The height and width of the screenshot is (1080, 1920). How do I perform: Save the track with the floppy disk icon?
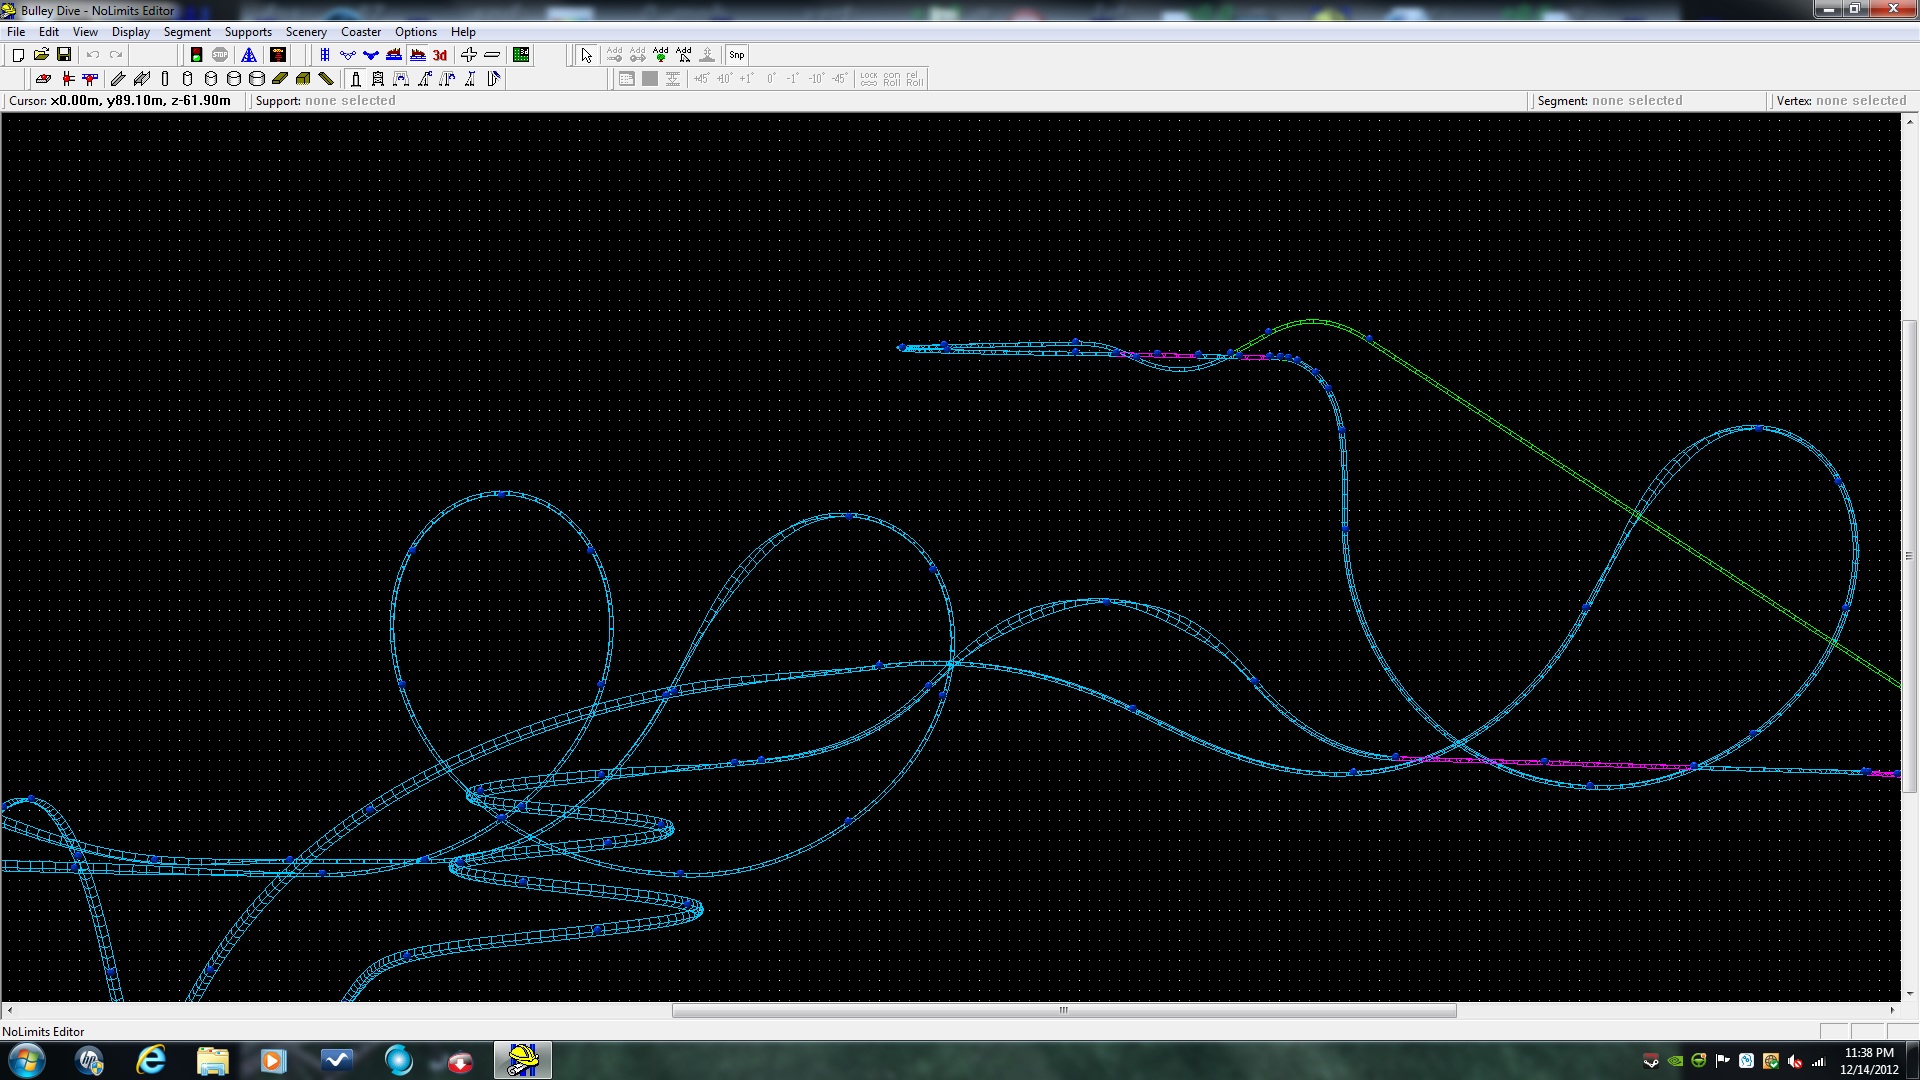pyautogui.click(x=64, y=55)
